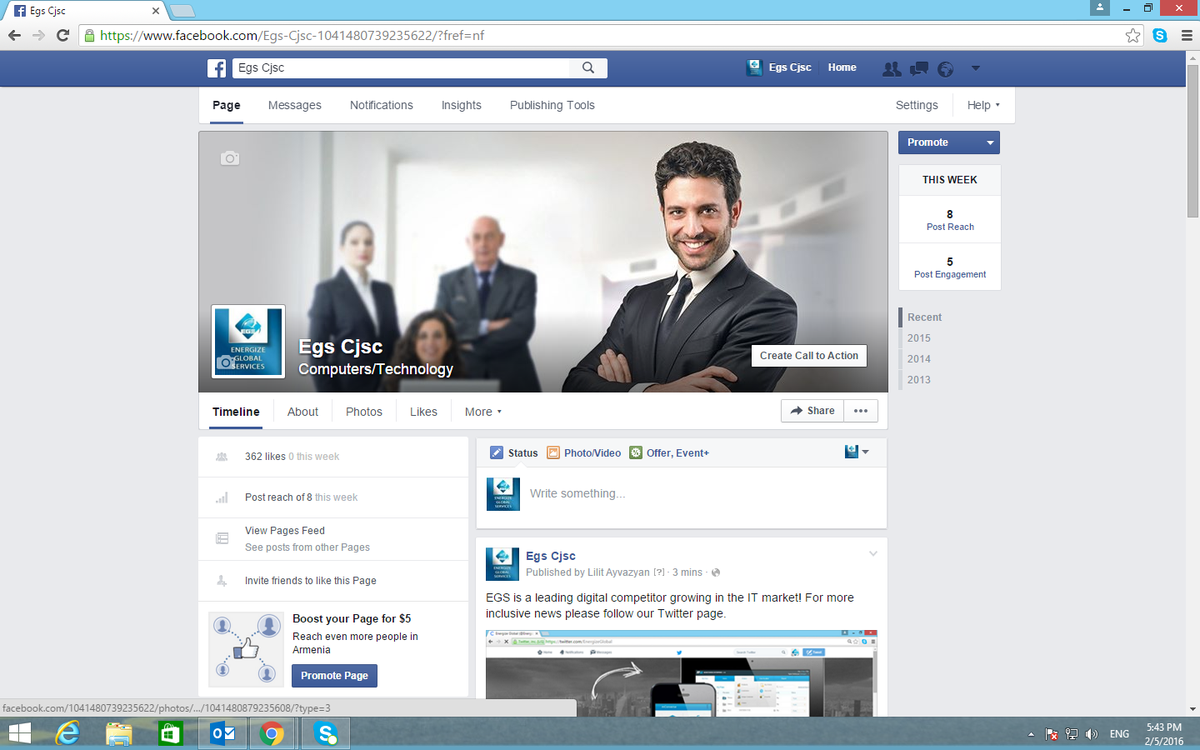This screenshot has width=1200, height=750.
Task: Click the volume speaker tray icon
Action: coord(1091,734)
